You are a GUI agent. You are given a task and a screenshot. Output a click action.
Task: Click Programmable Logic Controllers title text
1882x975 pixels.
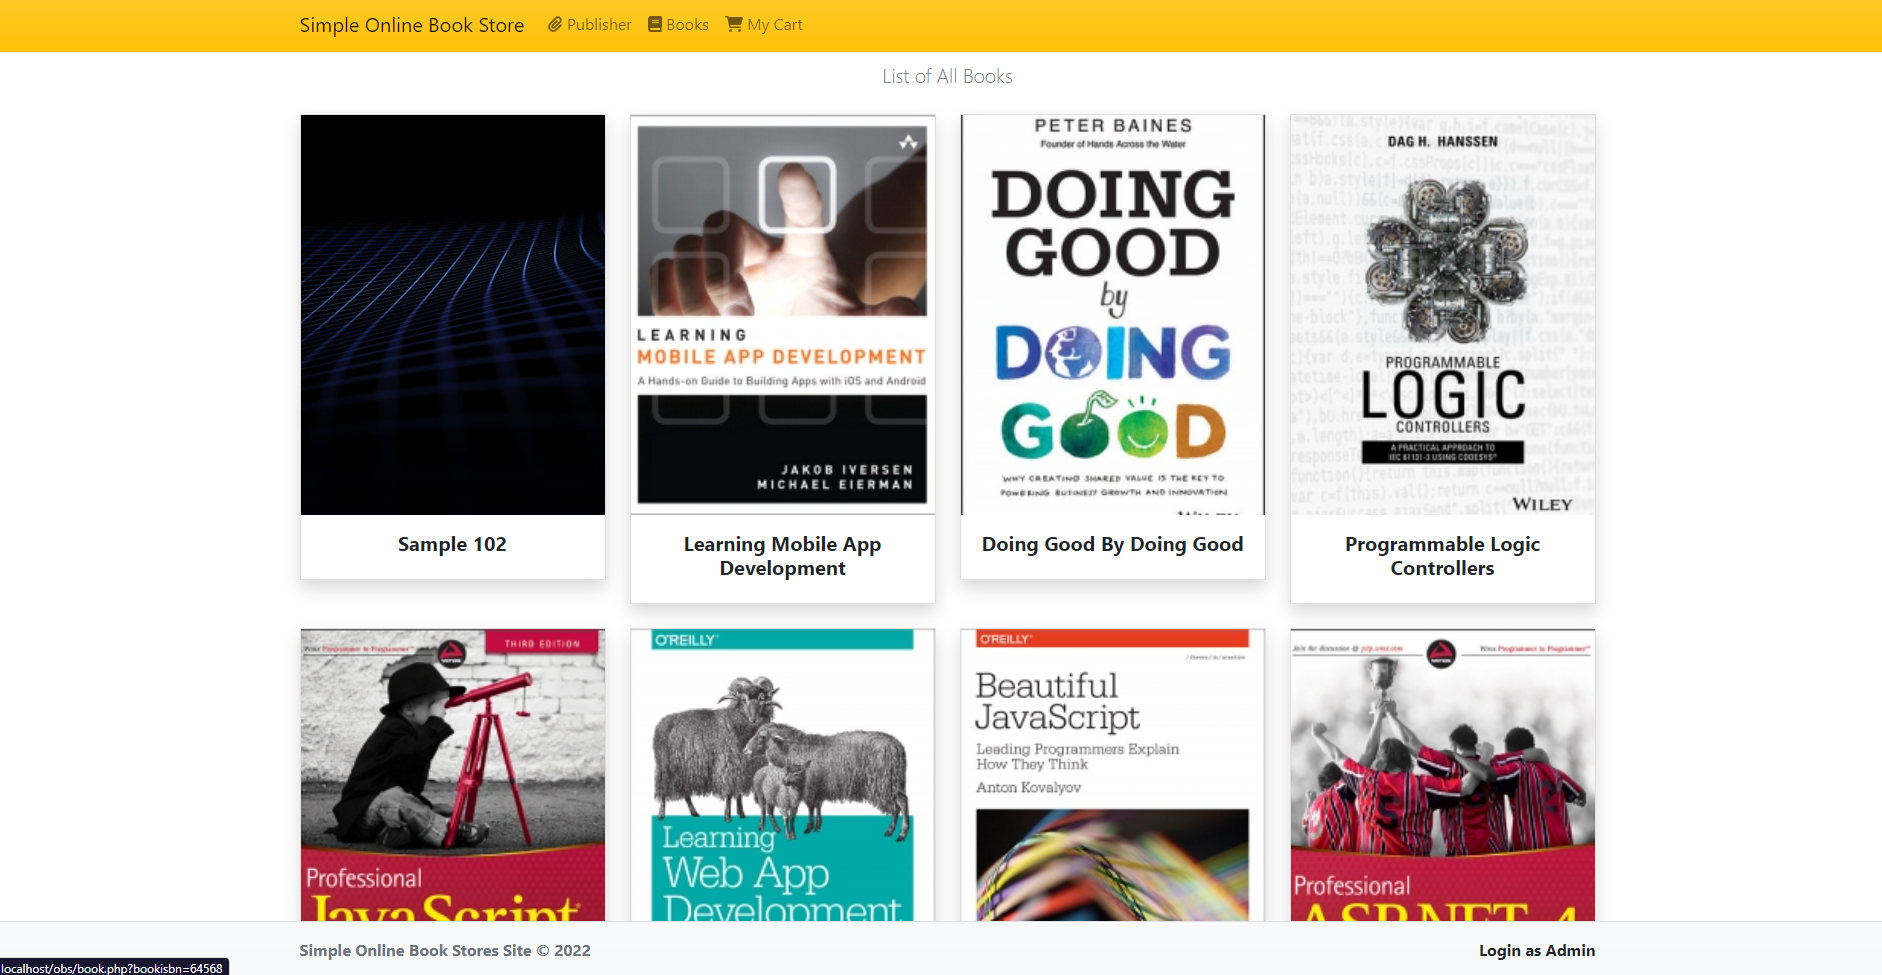point(1443,556)
